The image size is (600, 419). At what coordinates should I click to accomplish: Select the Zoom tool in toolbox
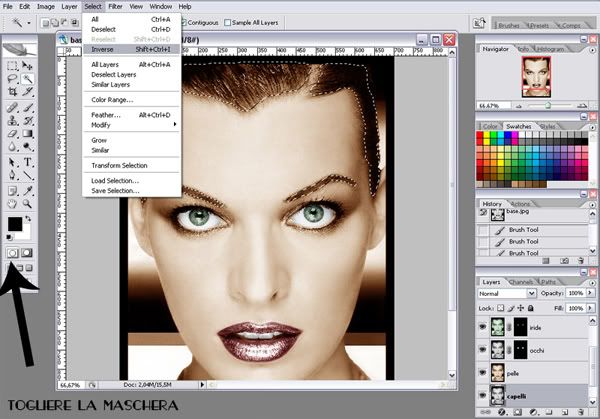[x=27, y=204]
